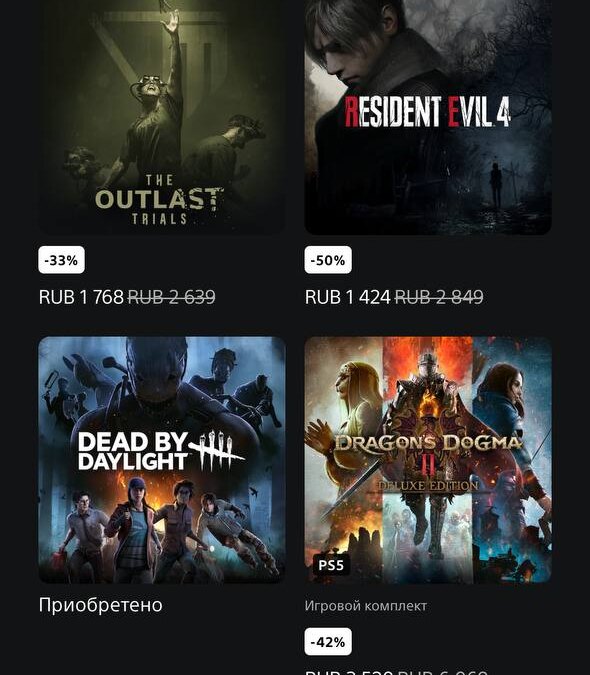Open the Dead by Daylight cover art
590x675 pixels.
(x=162, y=460)
